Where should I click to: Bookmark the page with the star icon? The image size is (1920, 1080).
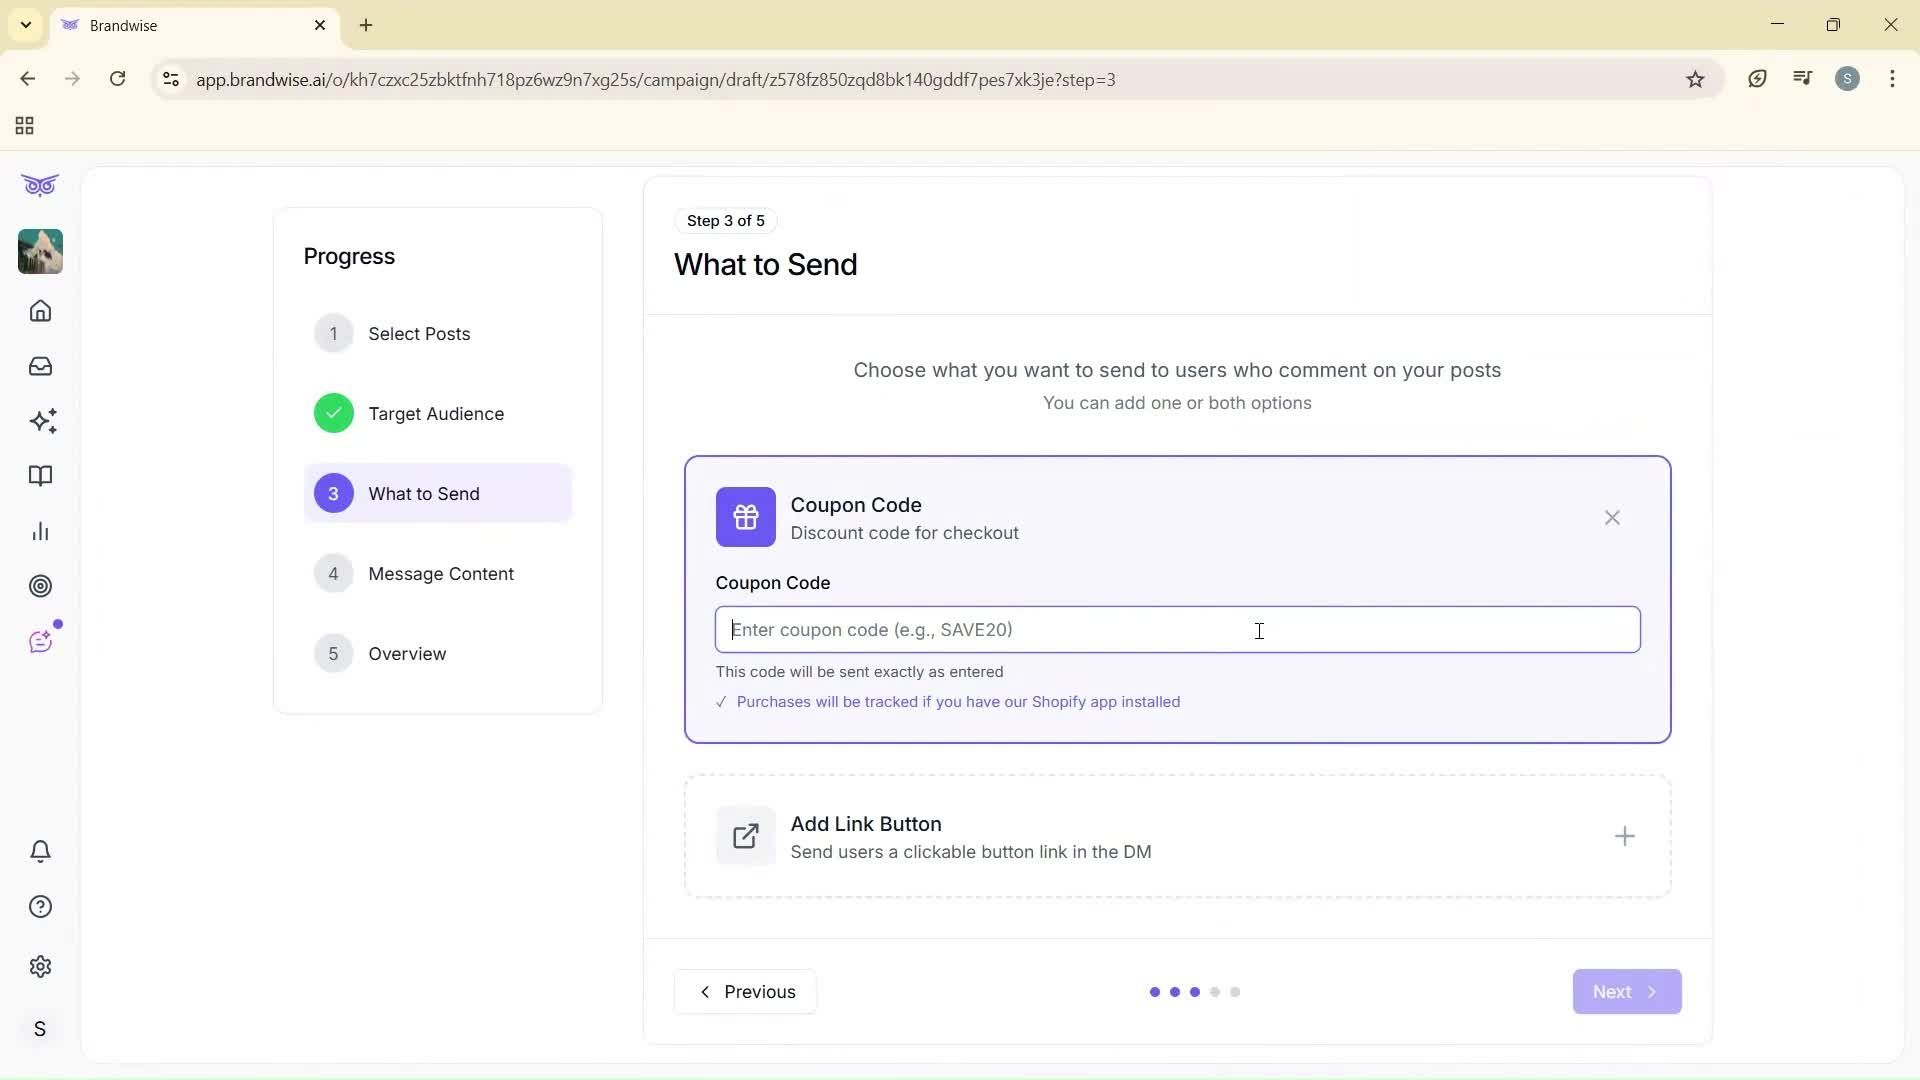click(x=1695, y=79)
